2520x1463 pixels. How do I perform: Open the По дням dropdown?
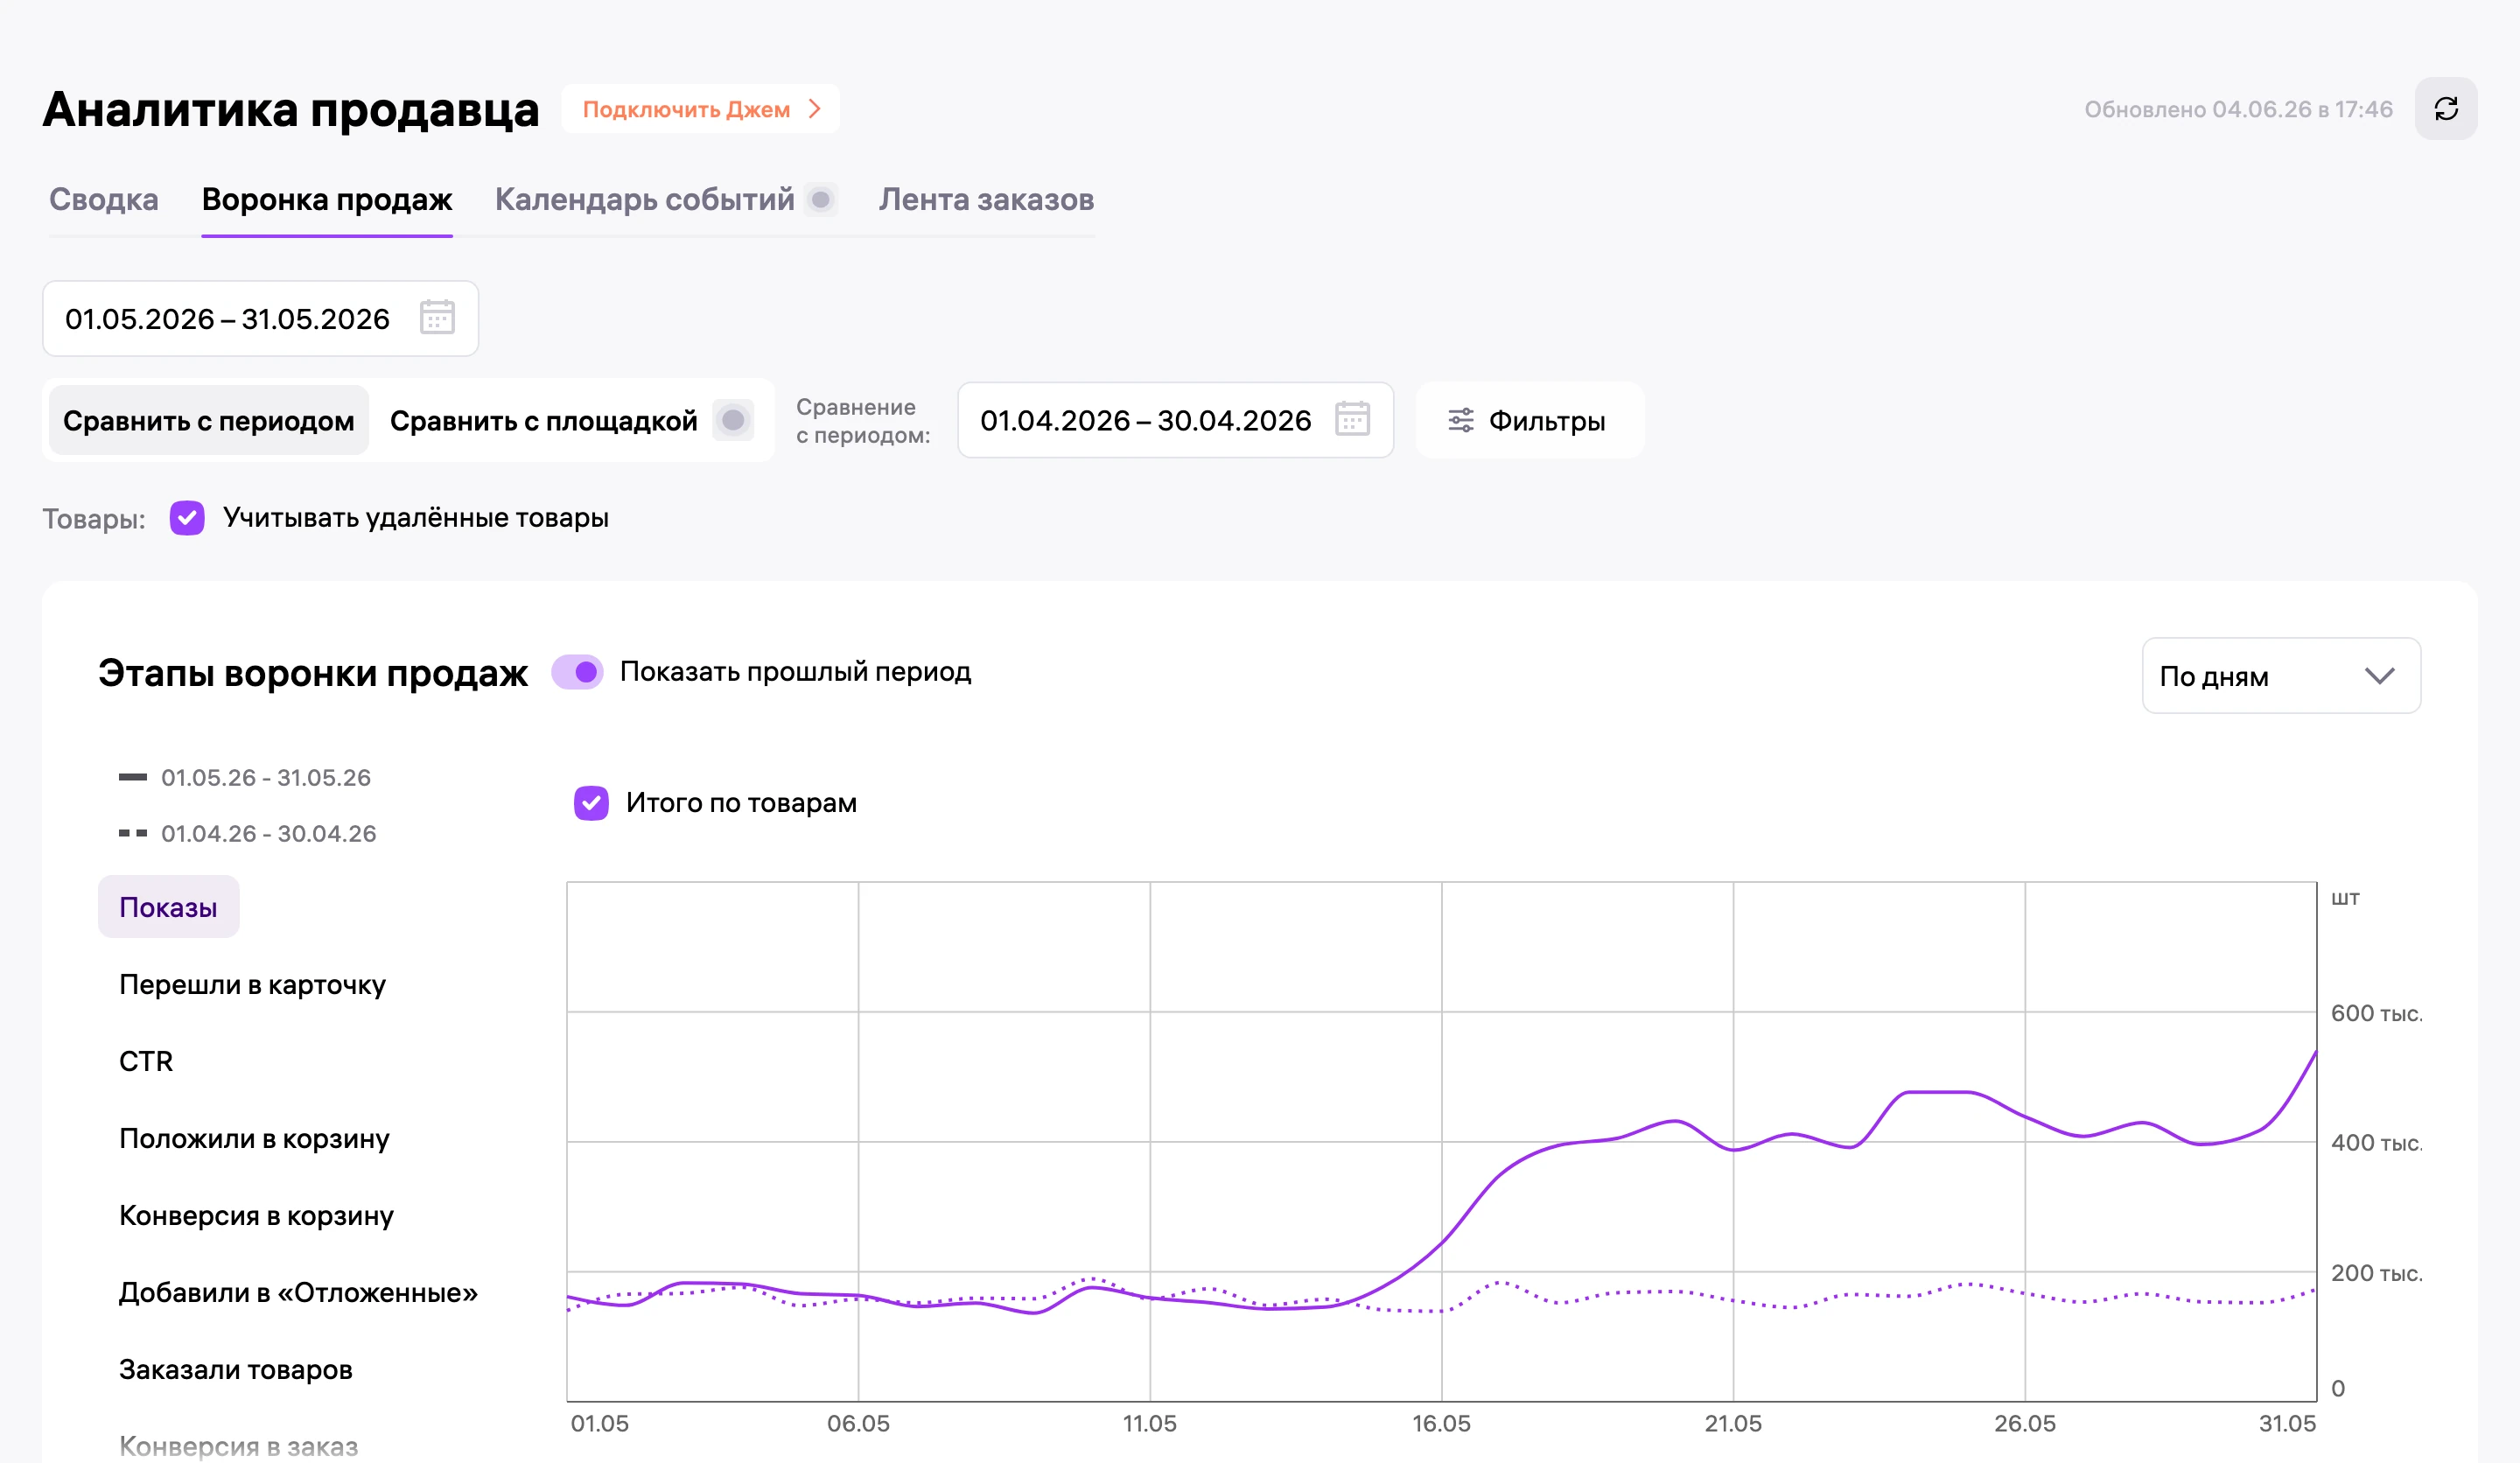click(2280, 676)
